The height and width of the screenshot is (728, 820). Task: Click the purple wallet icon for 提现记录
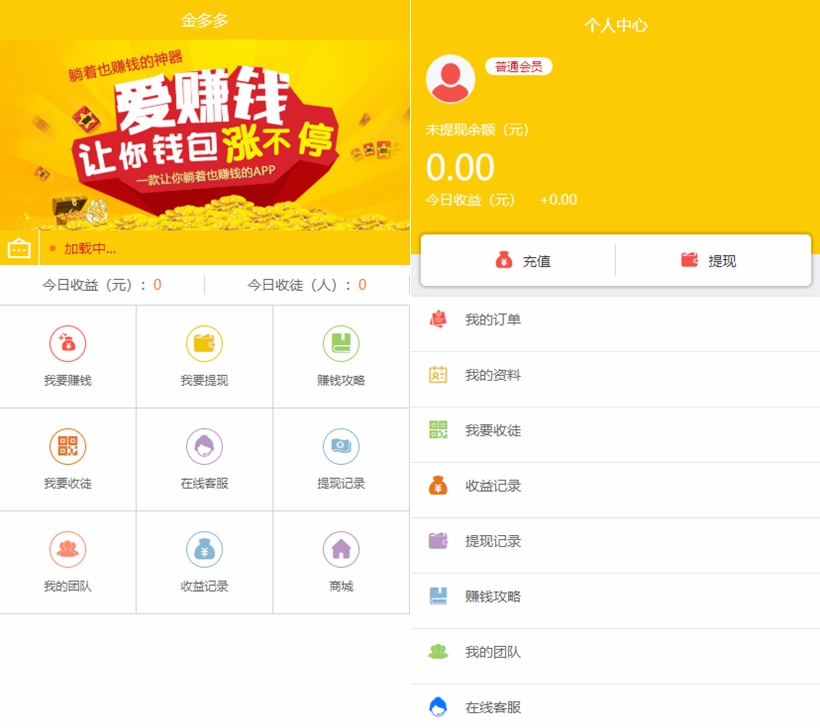tap(438, 540)
